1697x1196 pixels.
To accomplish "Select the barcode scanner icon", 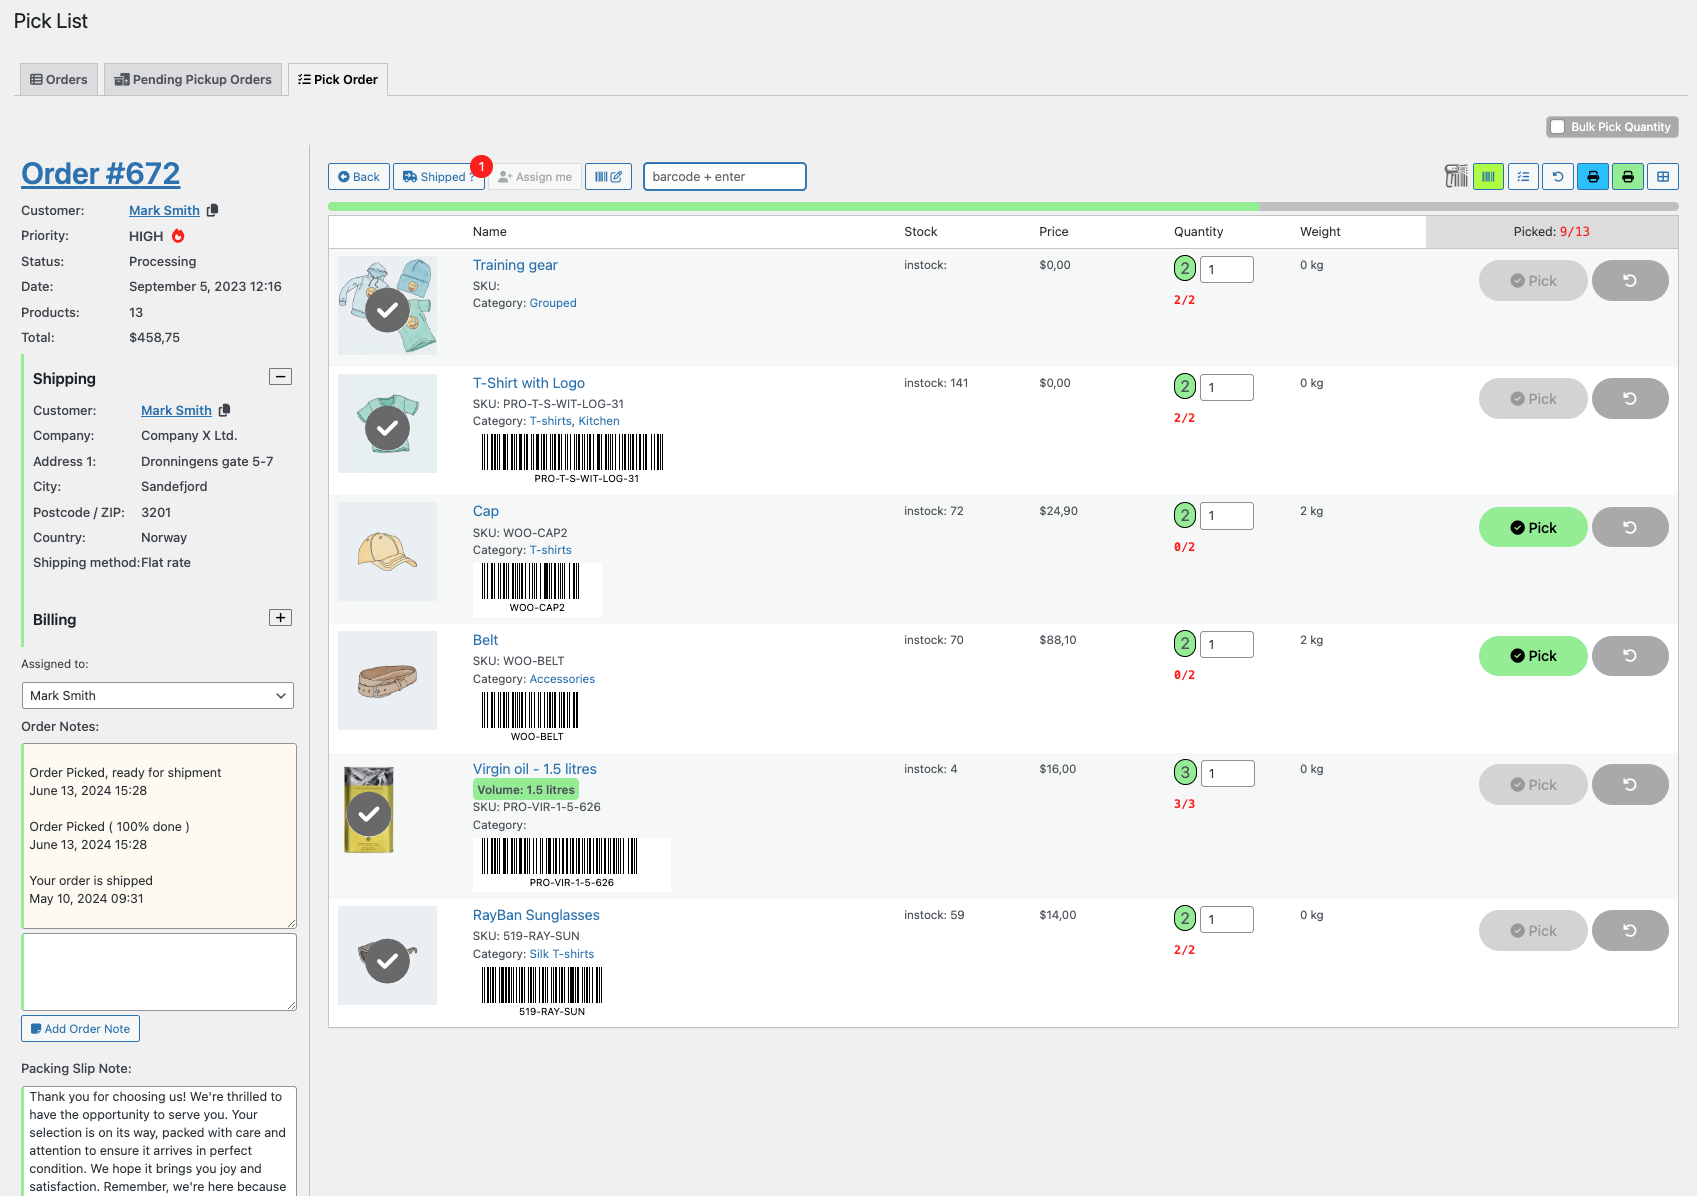I will pos(1456,176).
